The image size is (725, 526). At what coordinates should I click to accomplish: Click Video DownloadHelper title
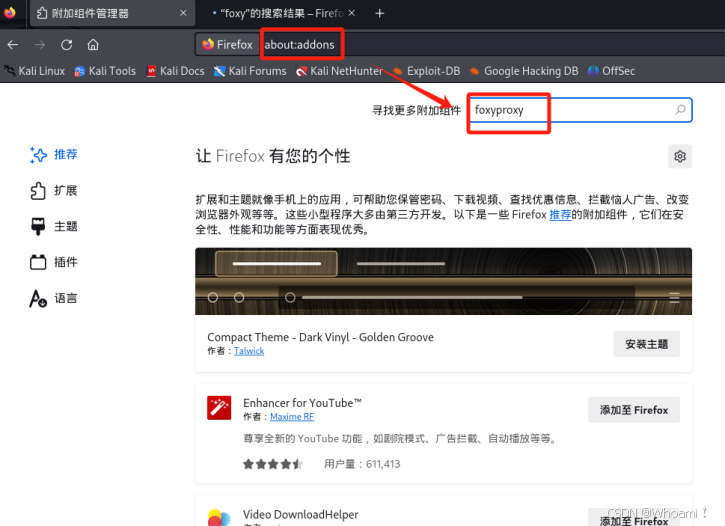click(x=301, y=514)
